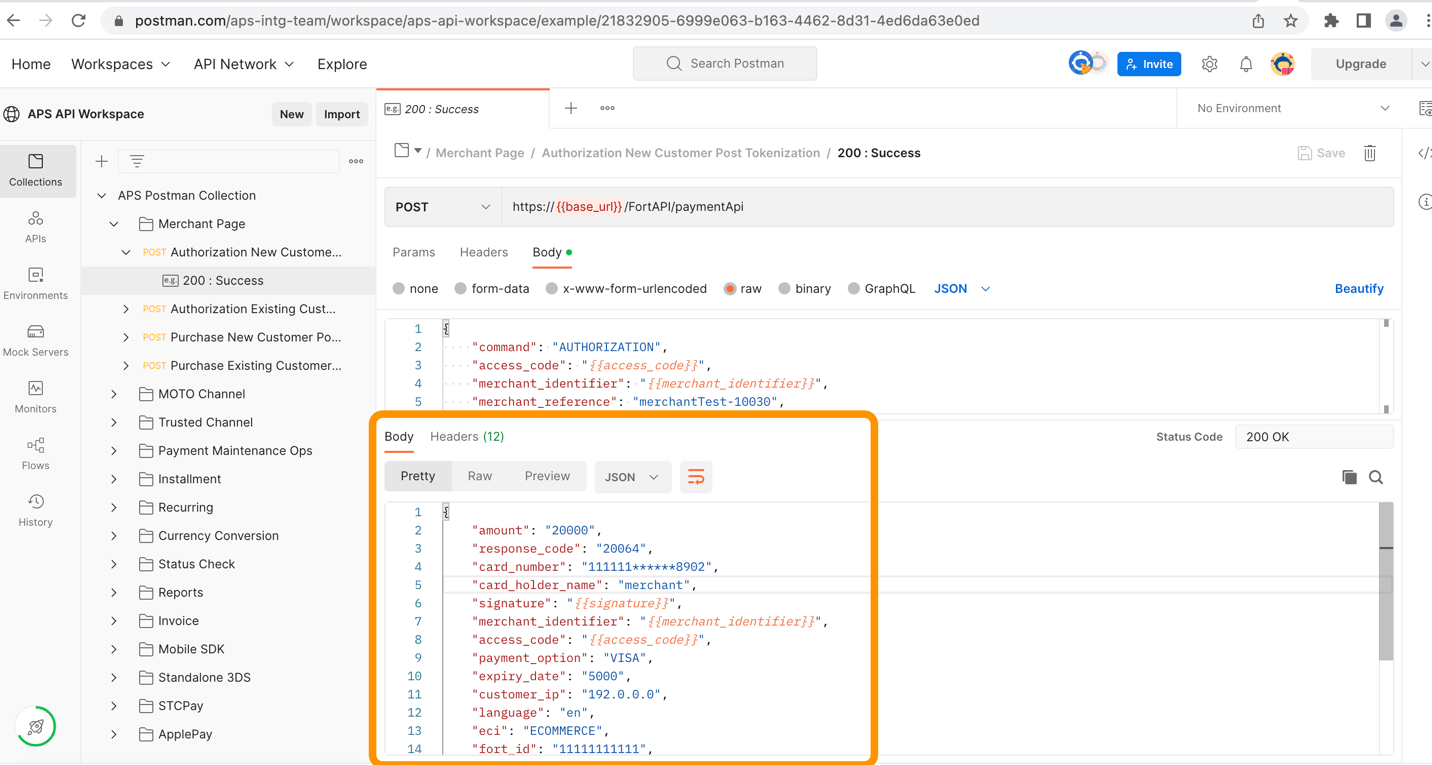Open the Mock Servers sidebar icon
The image size is (1432, 765).
(35, 340)
